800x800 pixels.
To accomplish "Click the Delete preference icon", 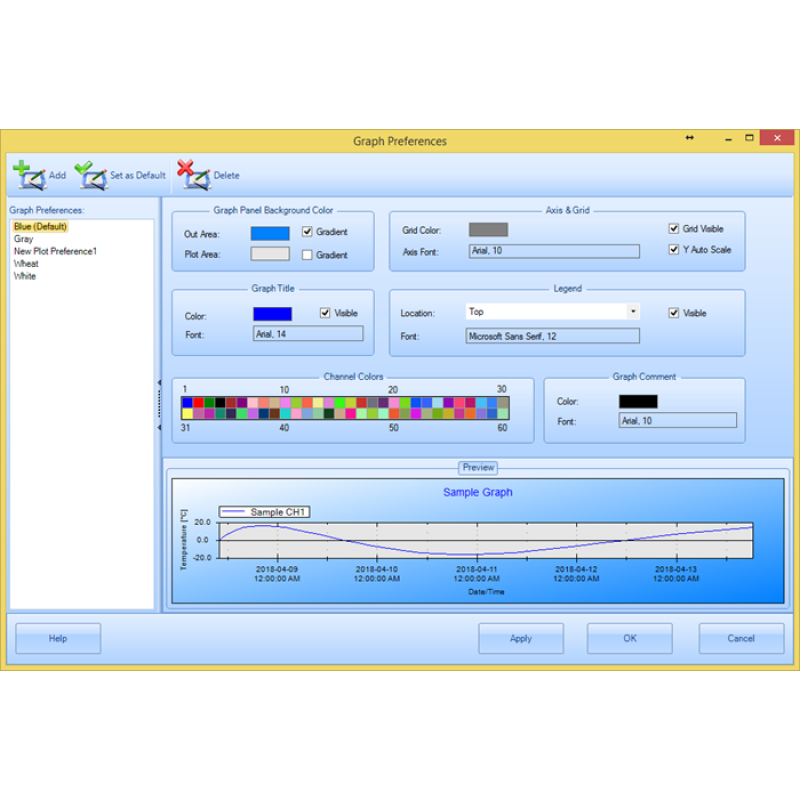I will point(194,175).
